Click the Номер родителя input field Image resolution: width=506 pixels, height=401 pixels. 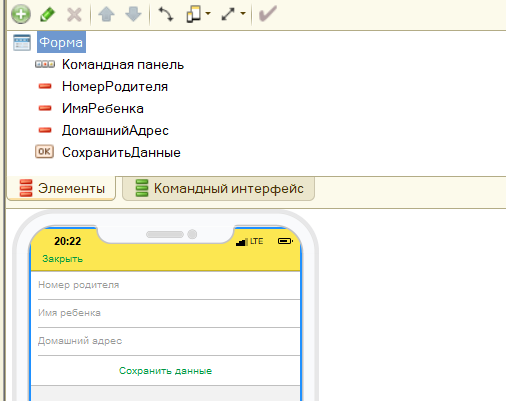click(x=169, y=285)
